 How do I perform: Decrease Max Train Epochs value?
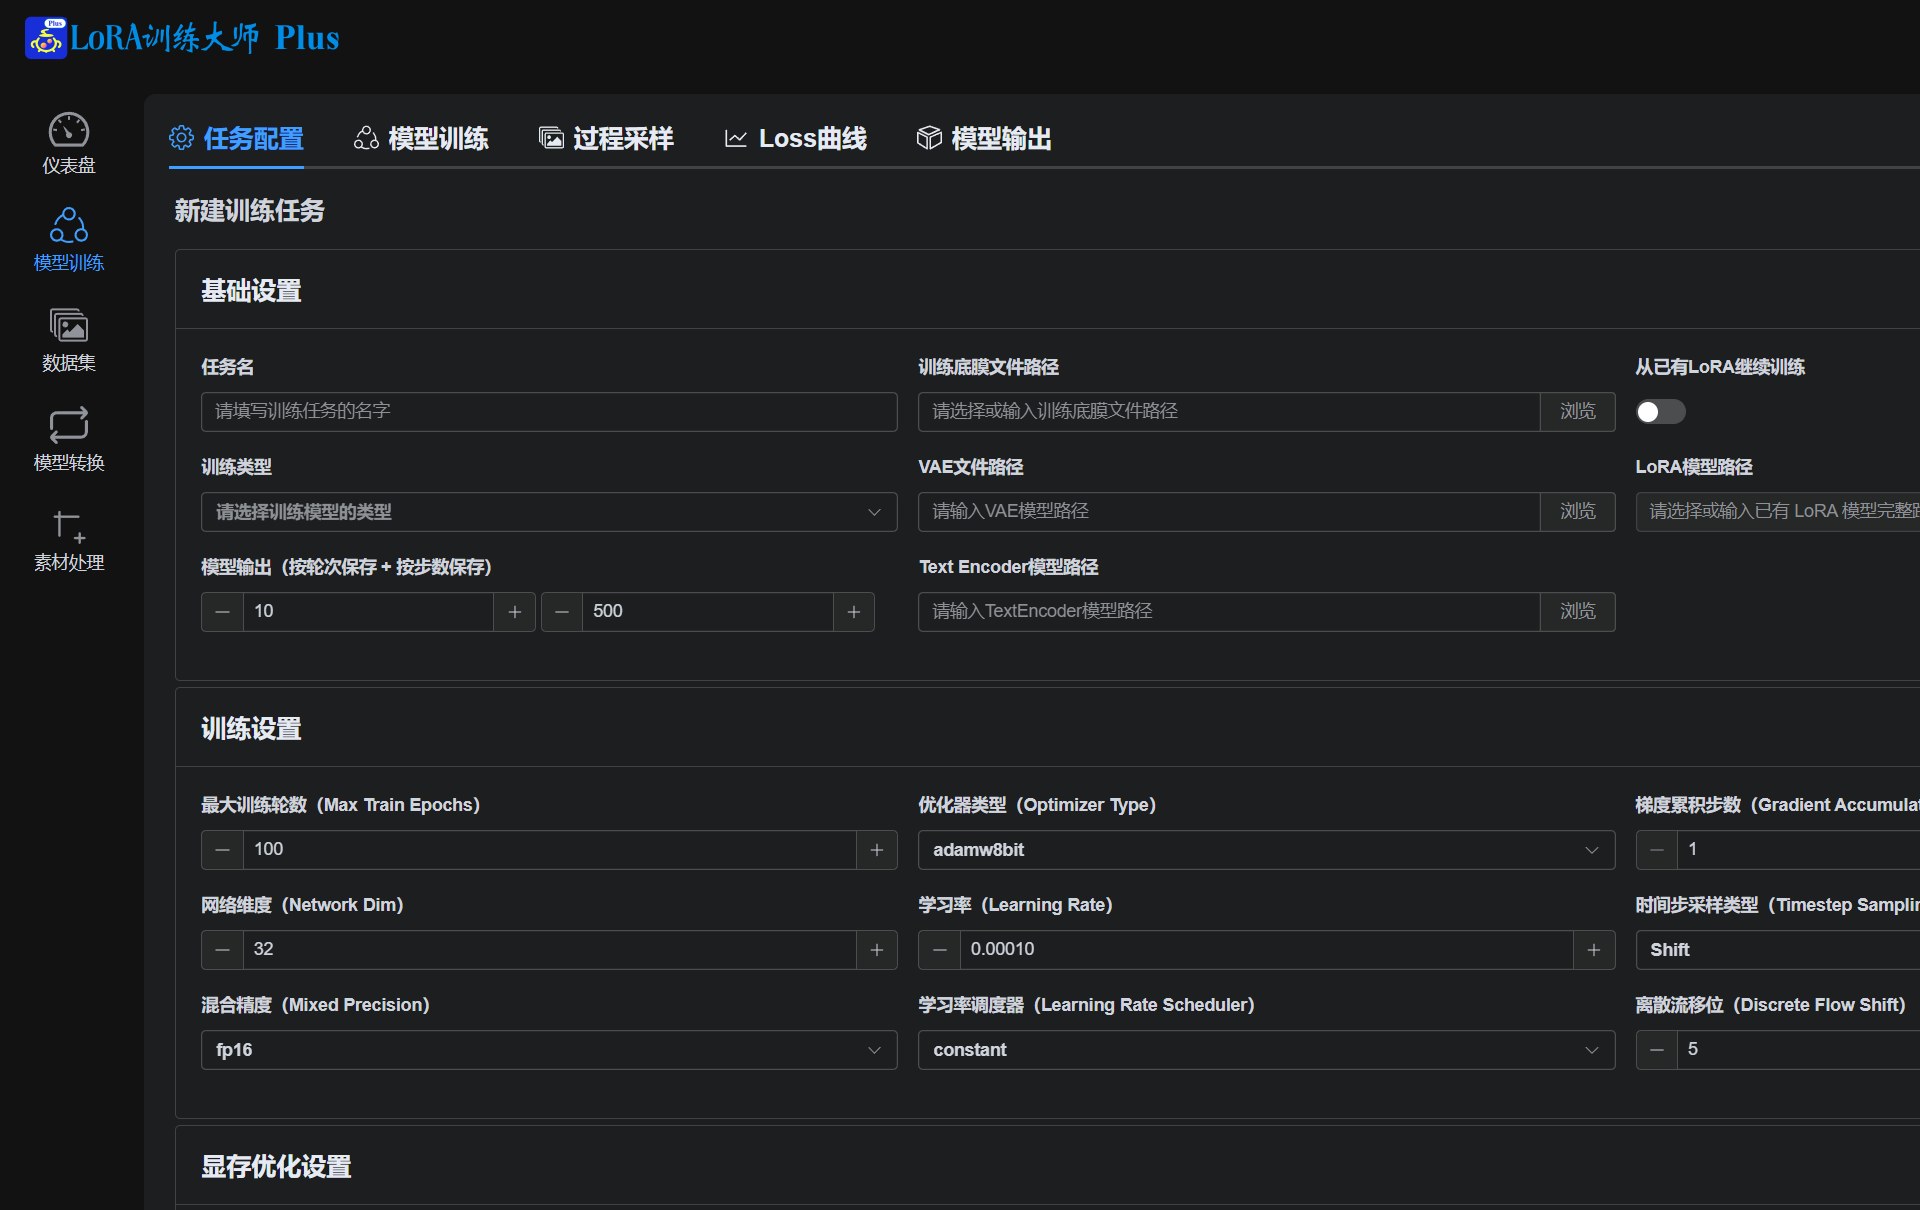tap(222, 850)
